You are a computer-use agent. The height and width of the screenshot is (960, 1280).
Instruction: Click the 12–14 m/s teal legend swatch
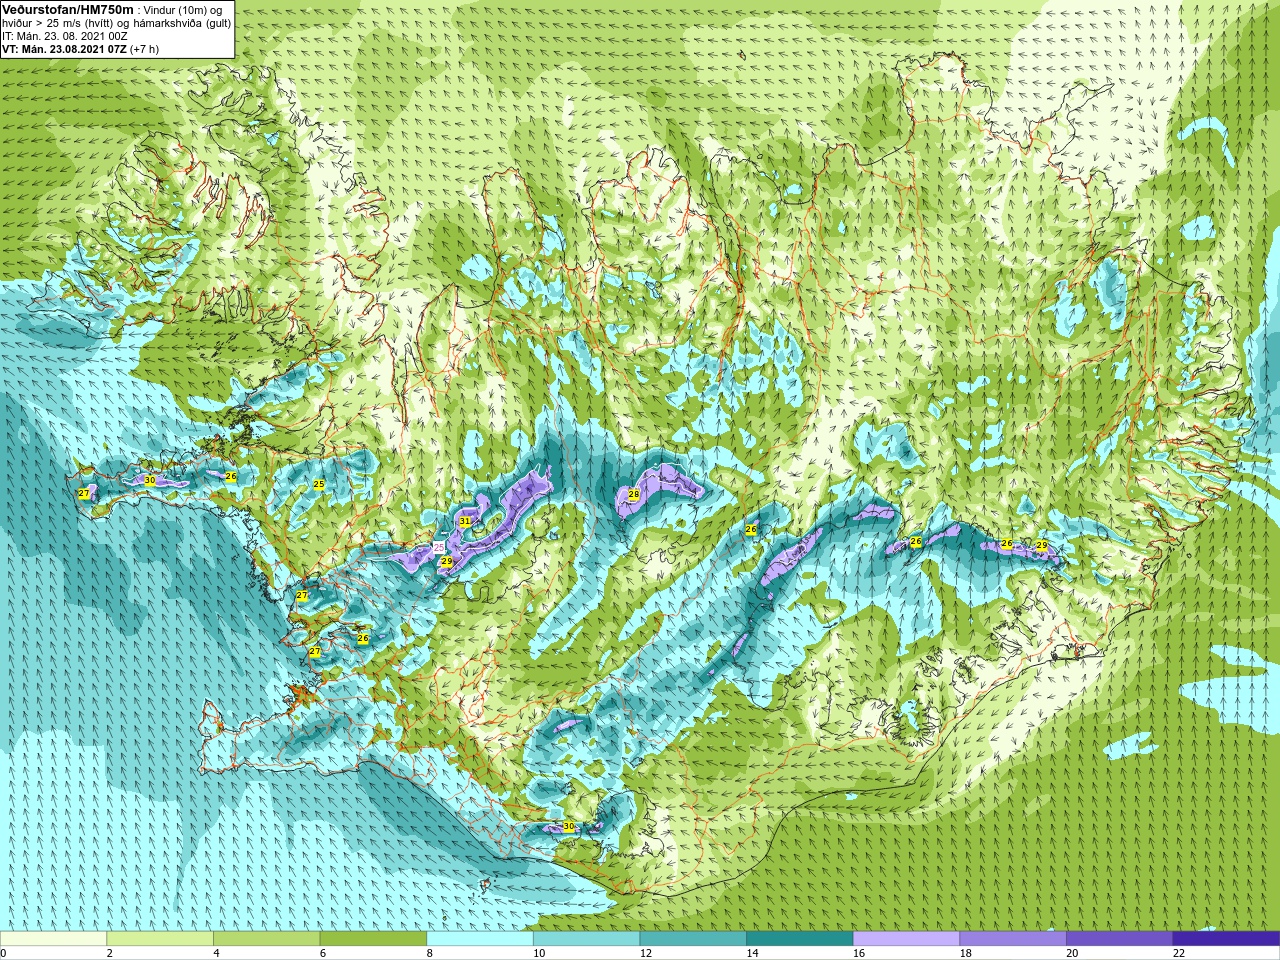(x=693, y=939)
